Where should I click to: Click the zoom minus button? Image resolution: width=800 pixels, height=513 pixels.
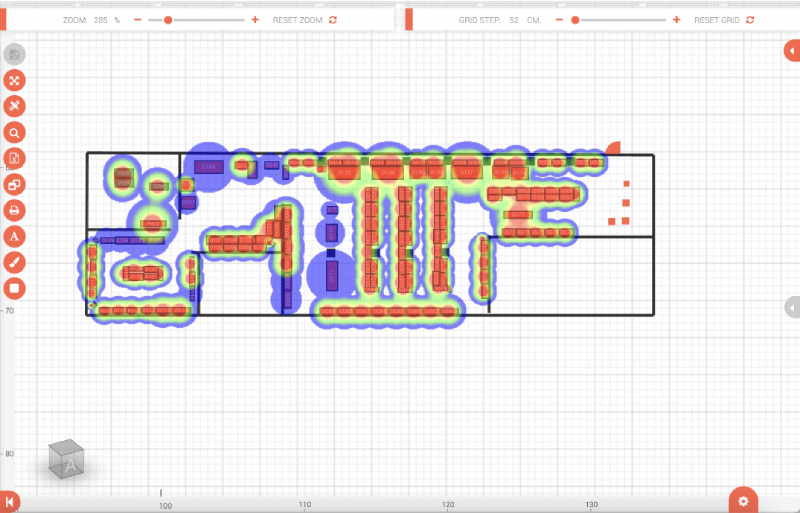137,20
